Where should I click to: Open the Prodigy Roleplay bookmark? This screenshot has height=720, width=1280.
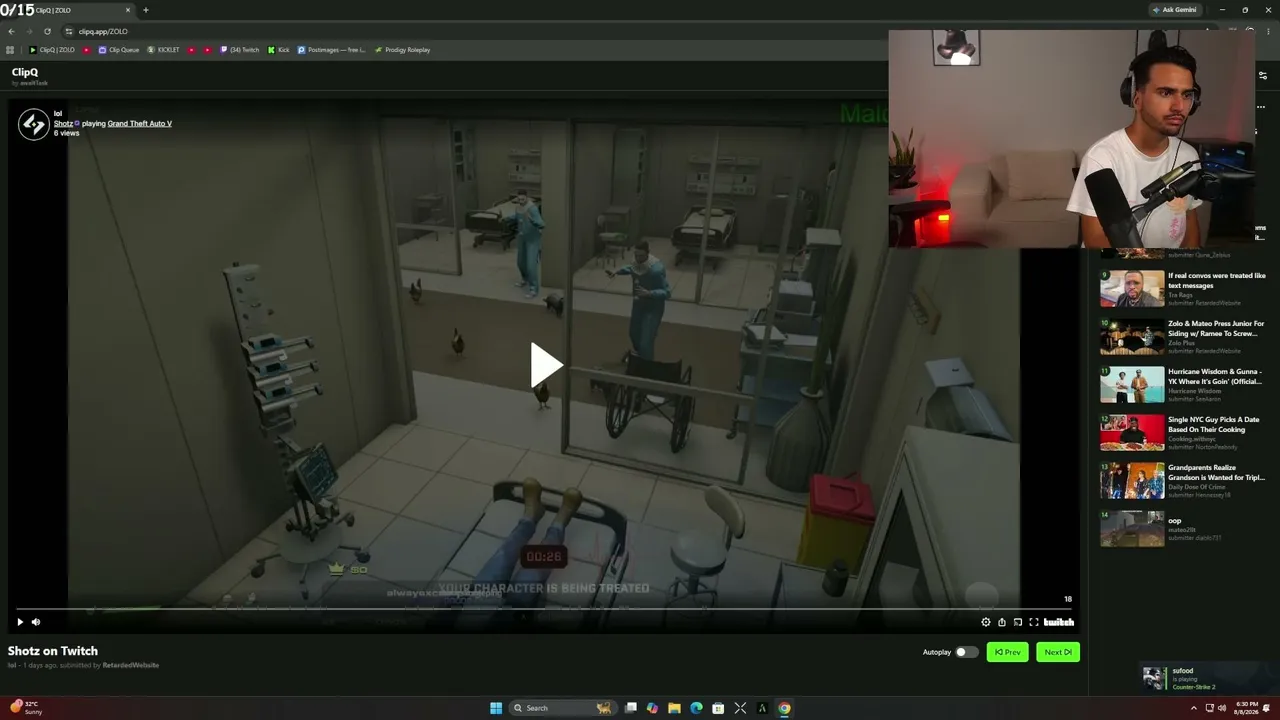(x=402, y=50)
